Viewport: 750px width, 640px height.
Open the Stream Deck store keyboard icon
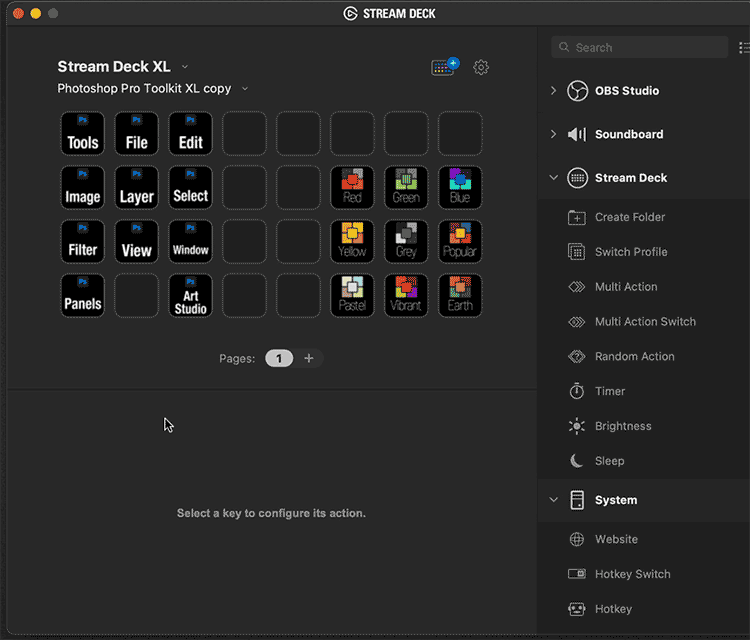[x=444, y=67]
